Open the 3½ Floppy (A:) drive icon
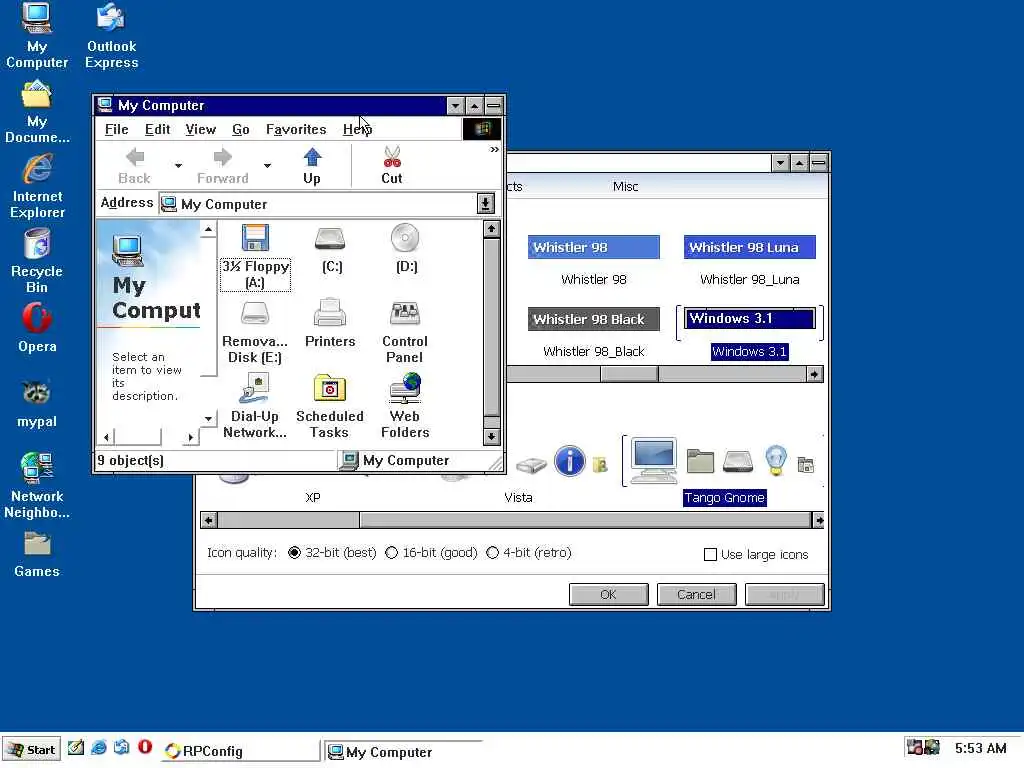The image size is (1024, 768). pos(255,256)
